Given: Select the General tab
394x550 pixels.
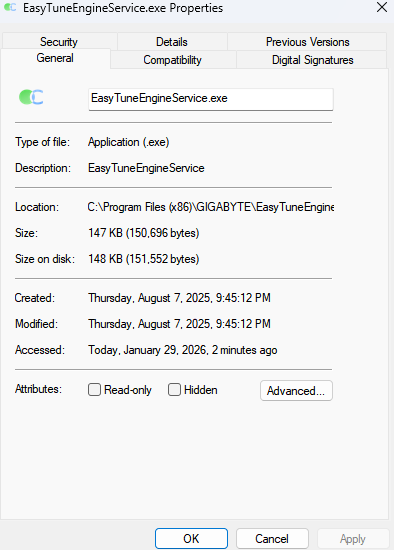Looking at the screenshot, I should coord(55,58).
